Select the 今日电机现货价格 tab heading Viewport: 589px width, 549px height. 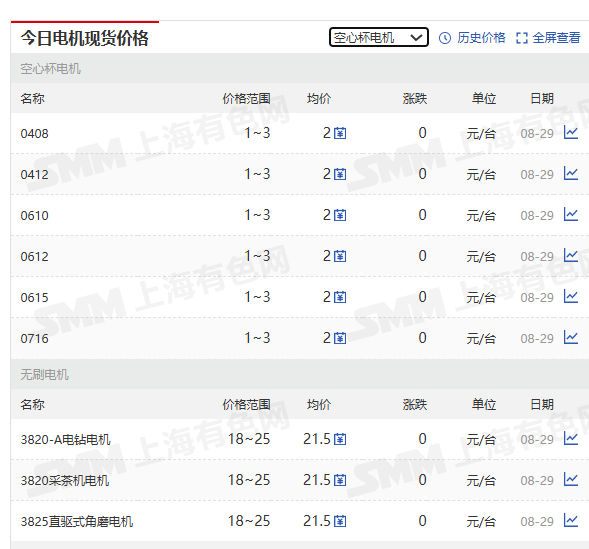click(85, 38)
